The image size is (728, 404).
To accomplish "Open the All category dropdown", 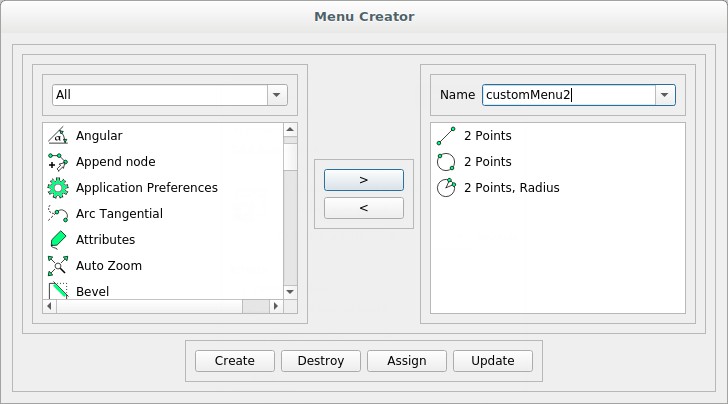I will [x=170, y=95].
